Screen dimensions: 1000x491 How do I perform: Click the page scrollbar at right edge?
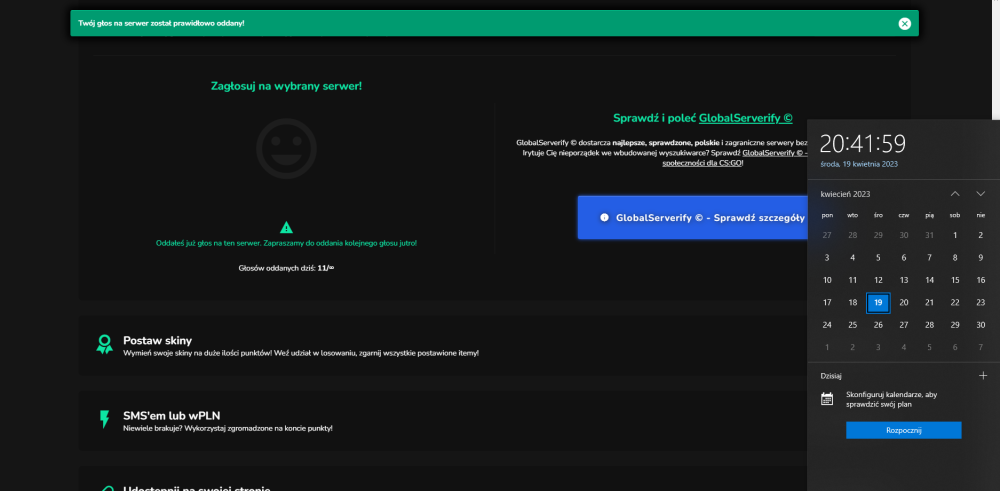click(996, 61)
